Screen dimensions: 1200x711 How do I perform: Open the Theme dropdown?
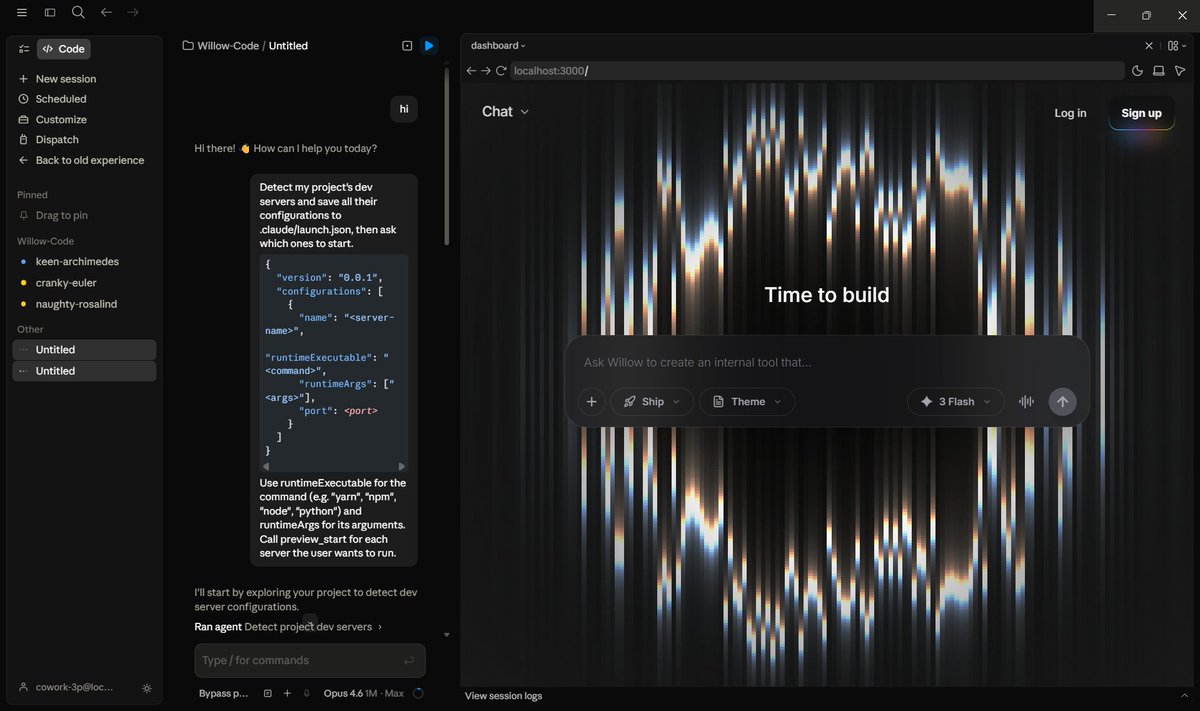746,401
